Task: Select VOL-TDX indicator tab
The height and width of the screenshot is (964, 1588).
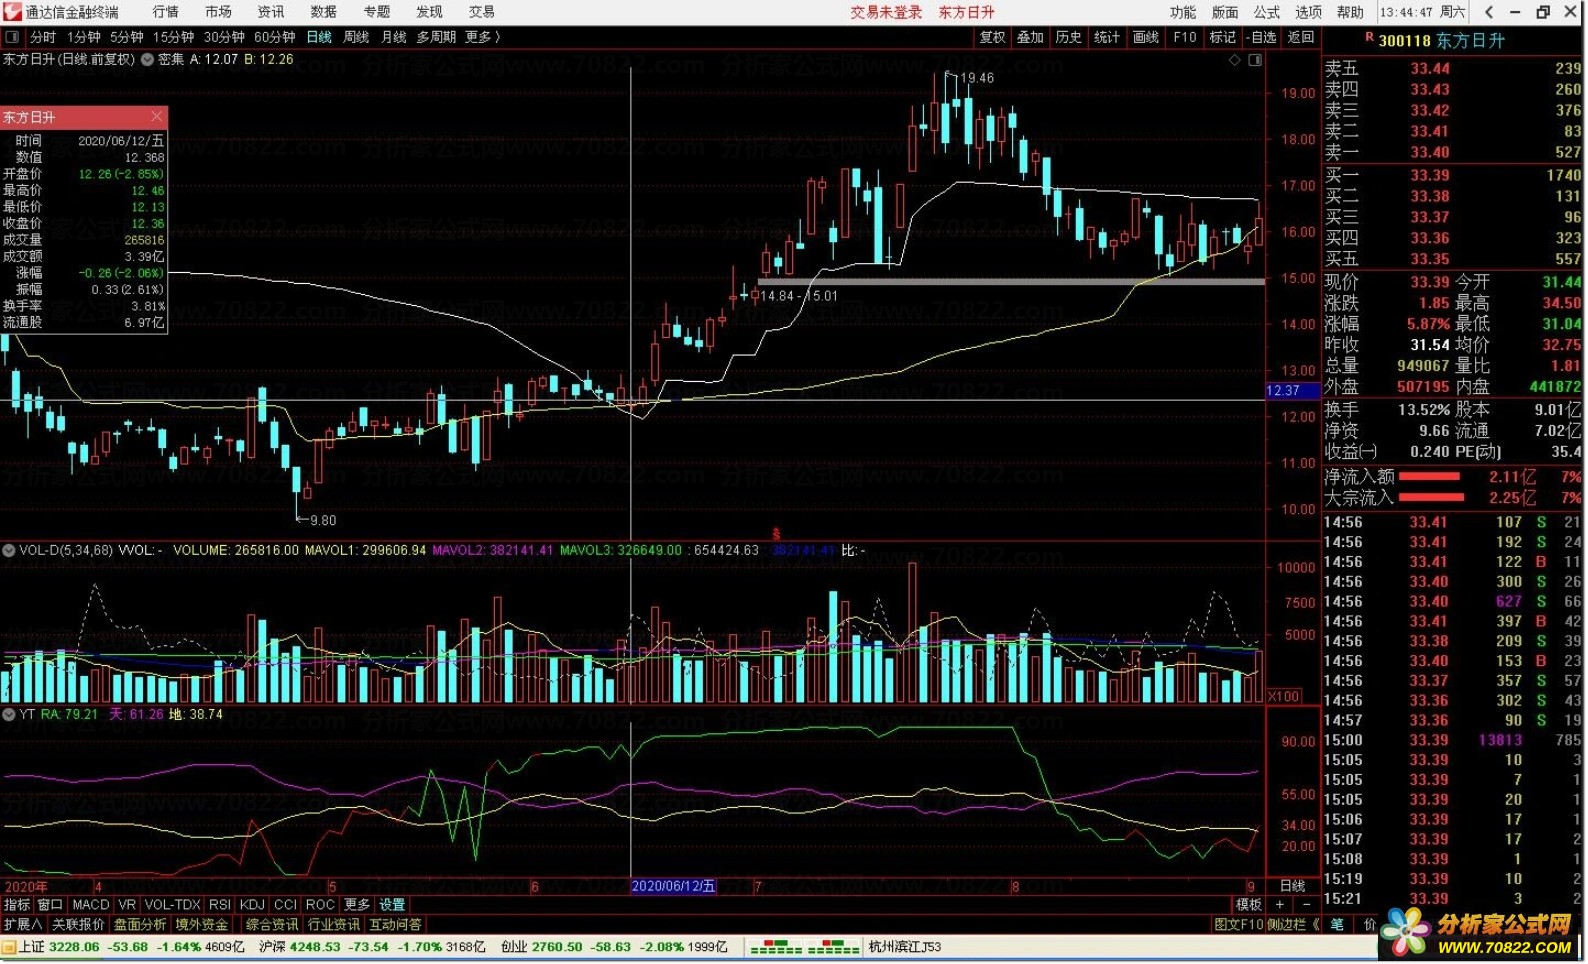Action: pos(173,905)
